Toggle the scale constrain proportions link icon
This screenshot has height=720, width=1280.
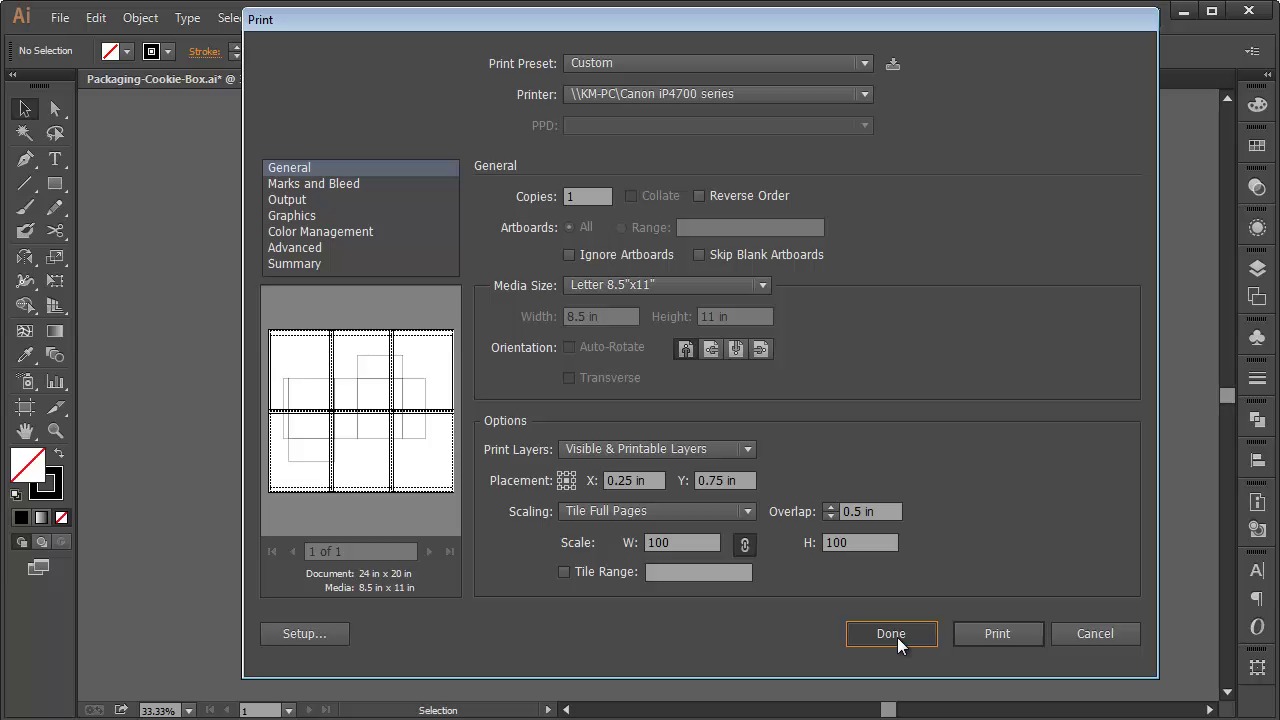[744, 544]
